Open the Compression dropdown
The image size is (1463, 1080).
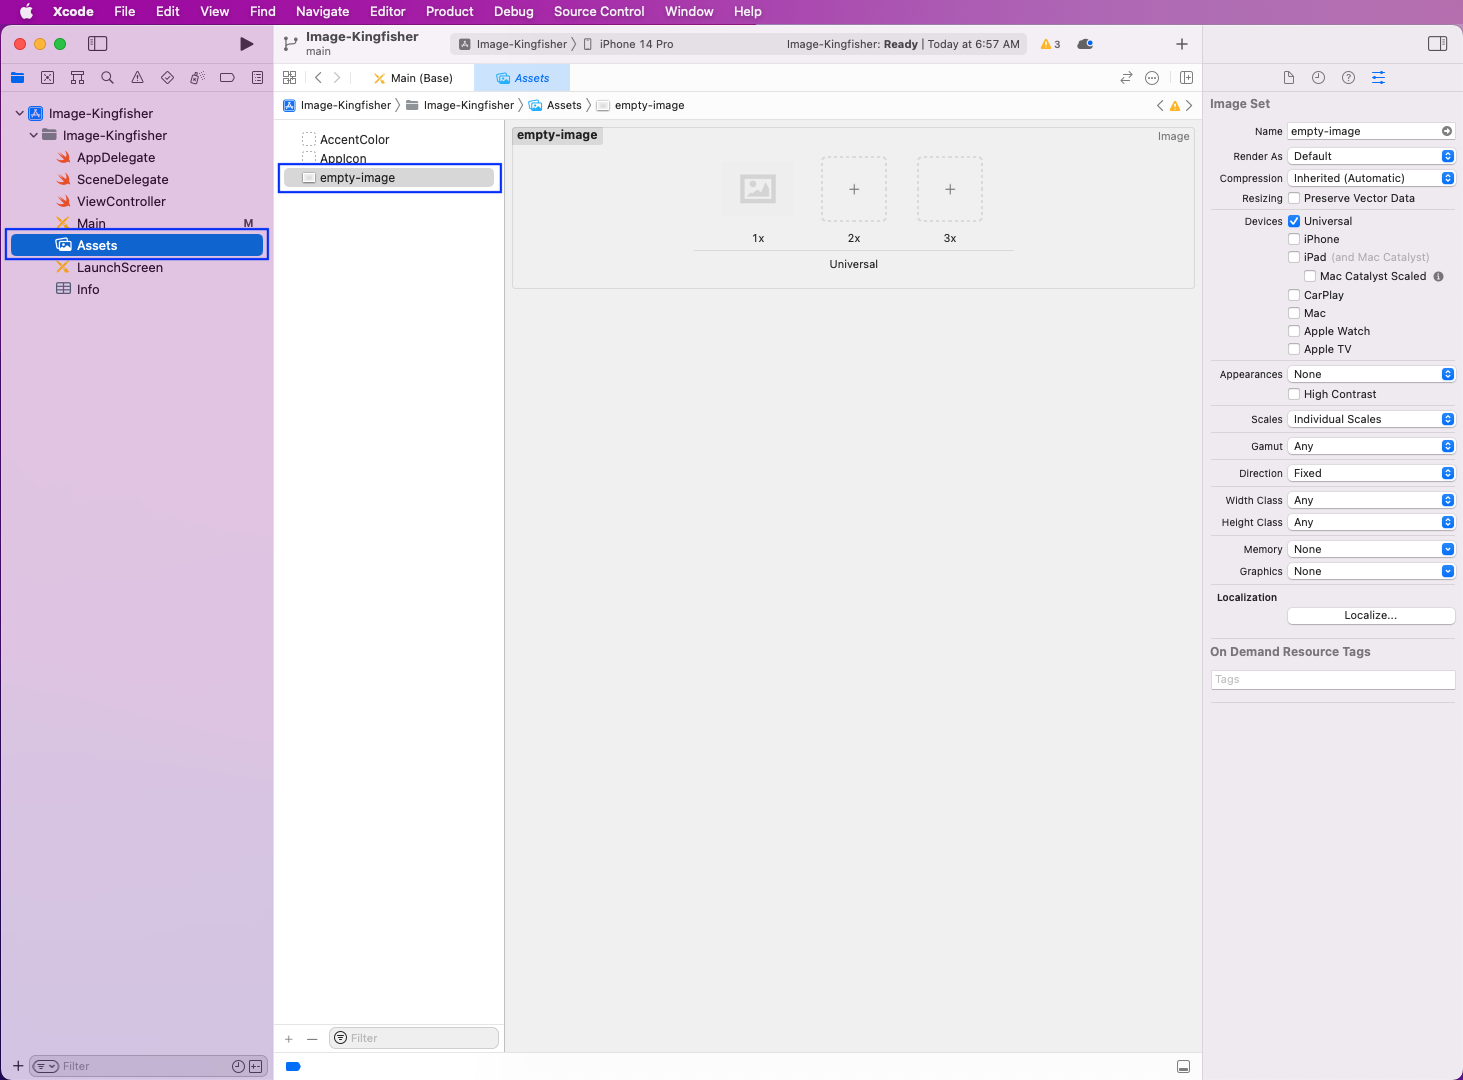tap(1371, 178)
